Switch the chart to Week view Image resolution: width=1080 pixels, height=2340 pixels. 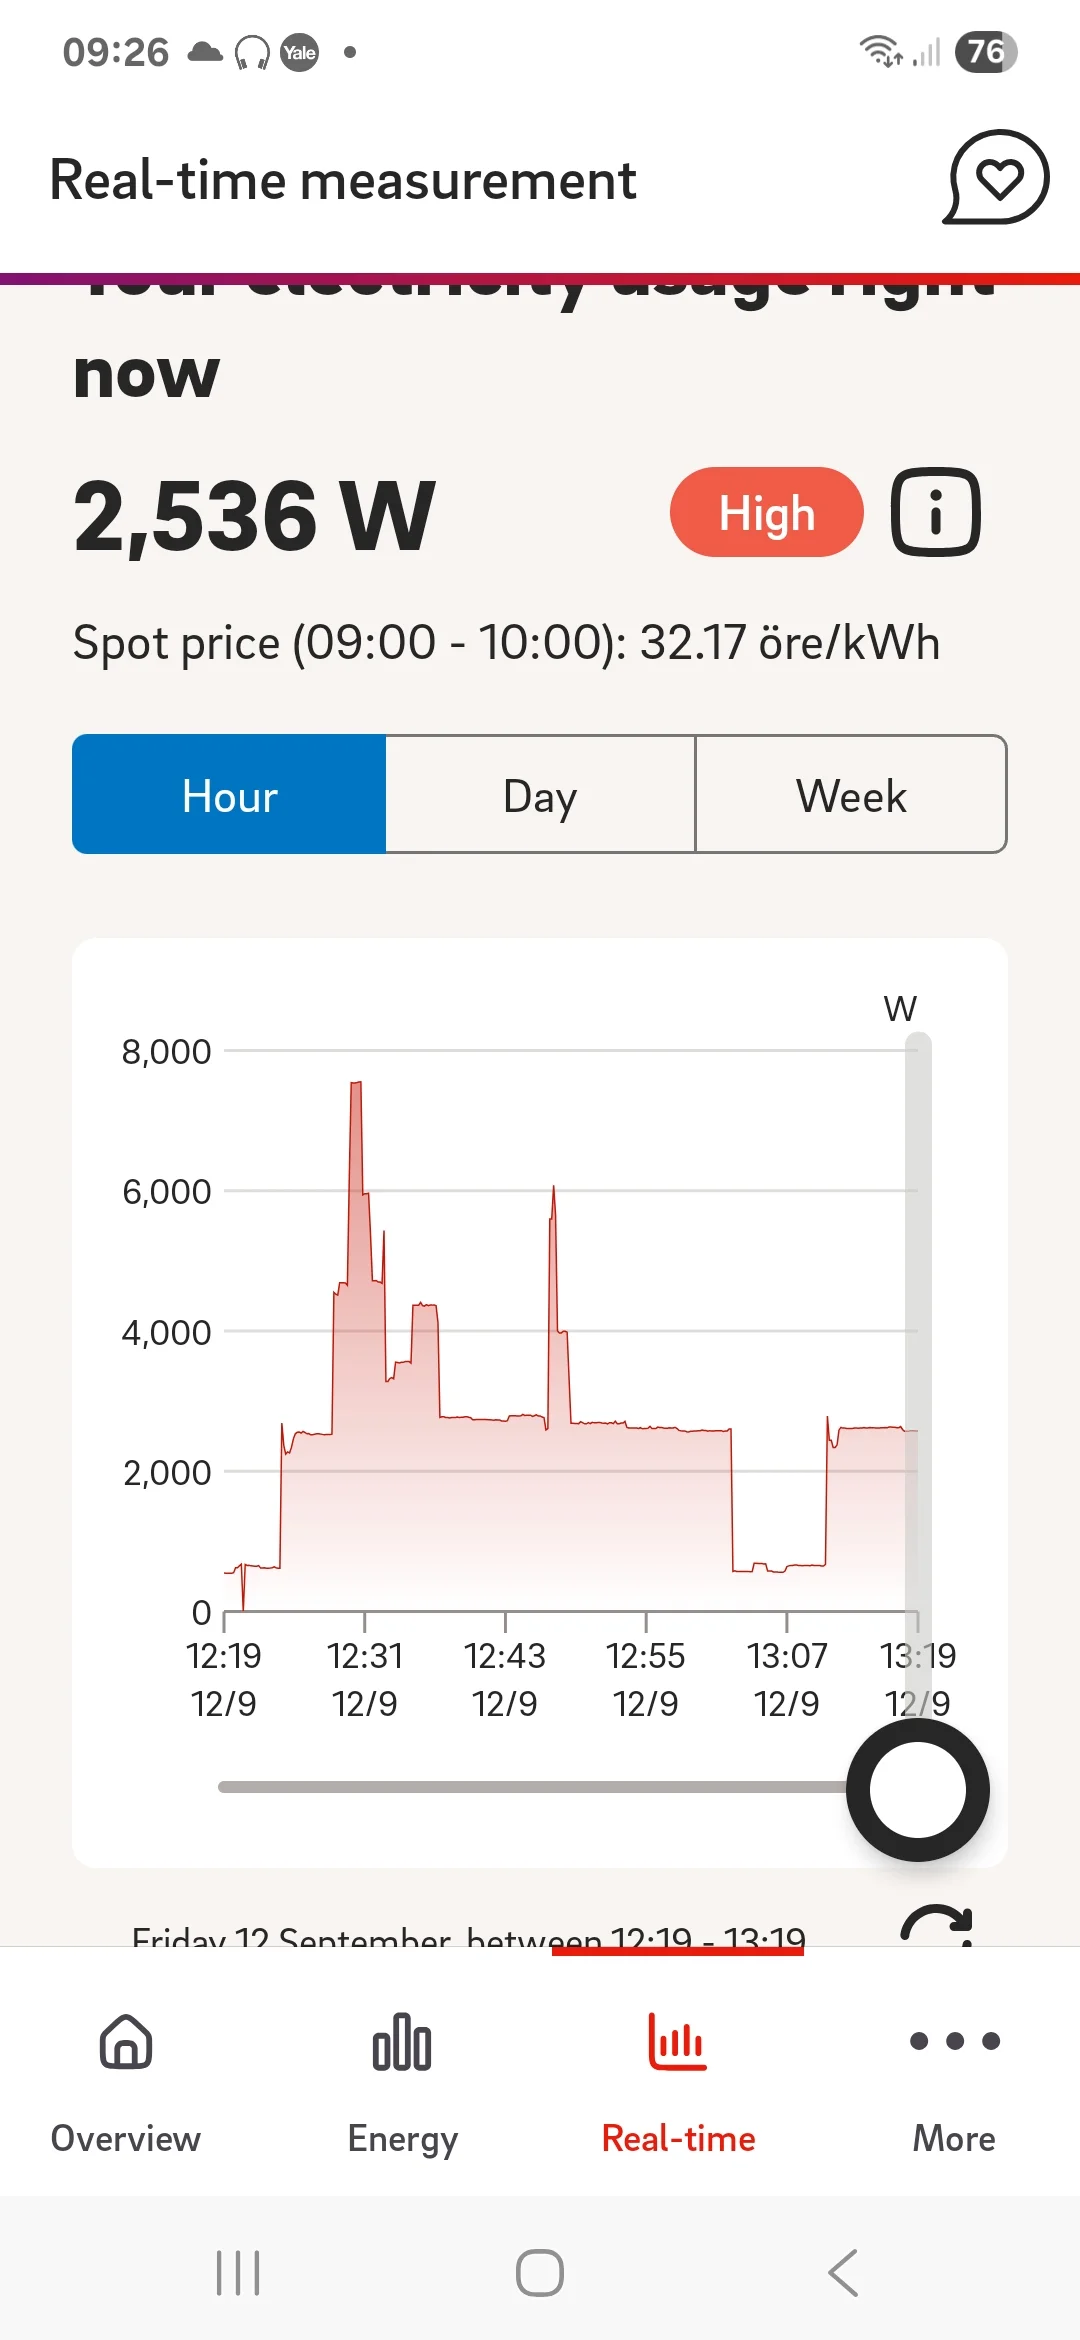(851, 795)
